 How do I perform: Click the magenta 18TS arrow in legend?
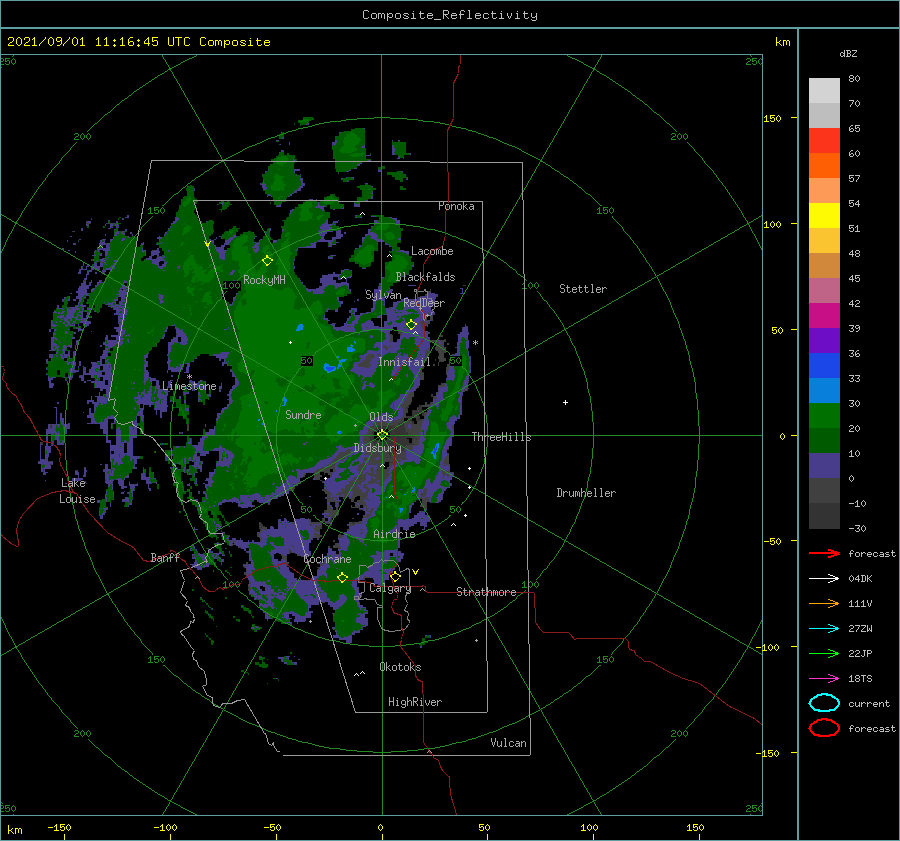click(824, 679)
